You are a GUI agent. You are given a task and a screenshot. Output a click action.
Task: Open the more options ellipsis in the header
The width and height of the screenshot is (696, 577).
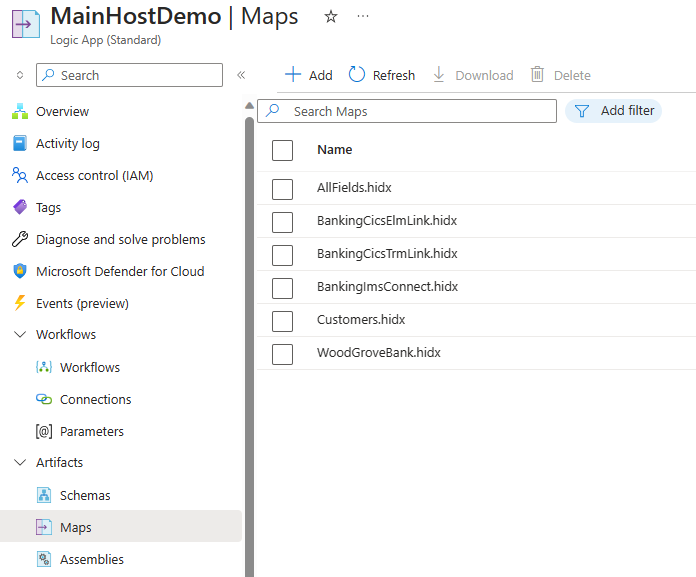[x=363, y=16]
